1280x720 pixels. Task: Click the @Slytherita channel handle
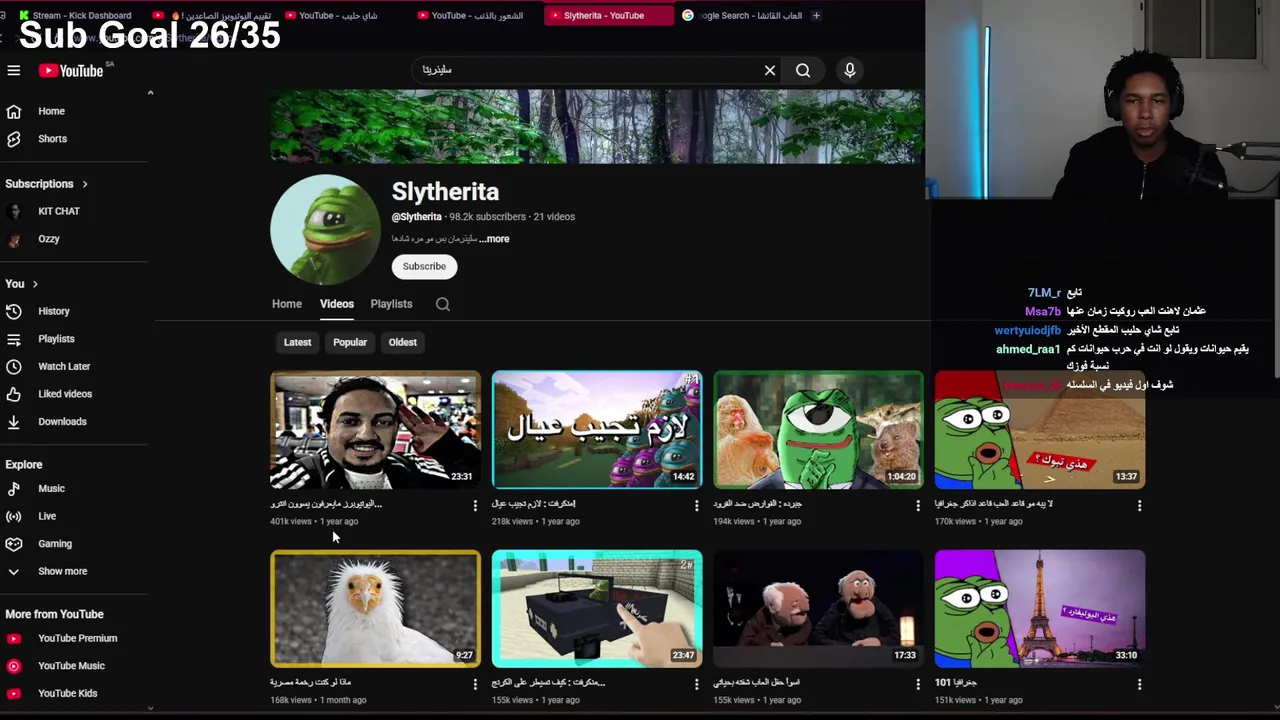[417, 217]
